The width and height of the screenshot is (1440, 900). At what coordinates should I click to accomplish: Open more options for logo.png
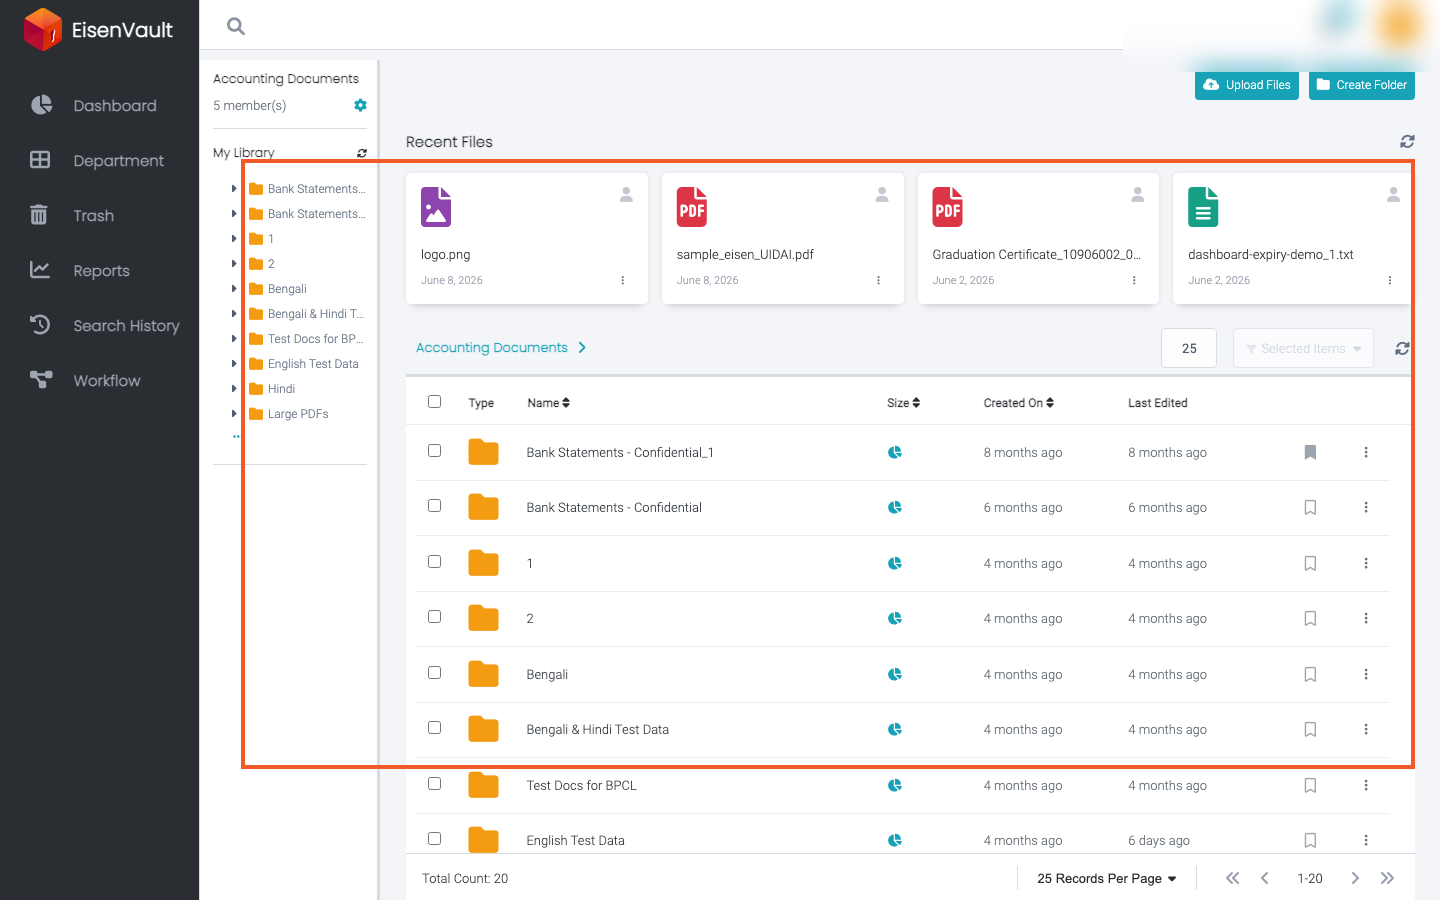(x=622, y=281)
